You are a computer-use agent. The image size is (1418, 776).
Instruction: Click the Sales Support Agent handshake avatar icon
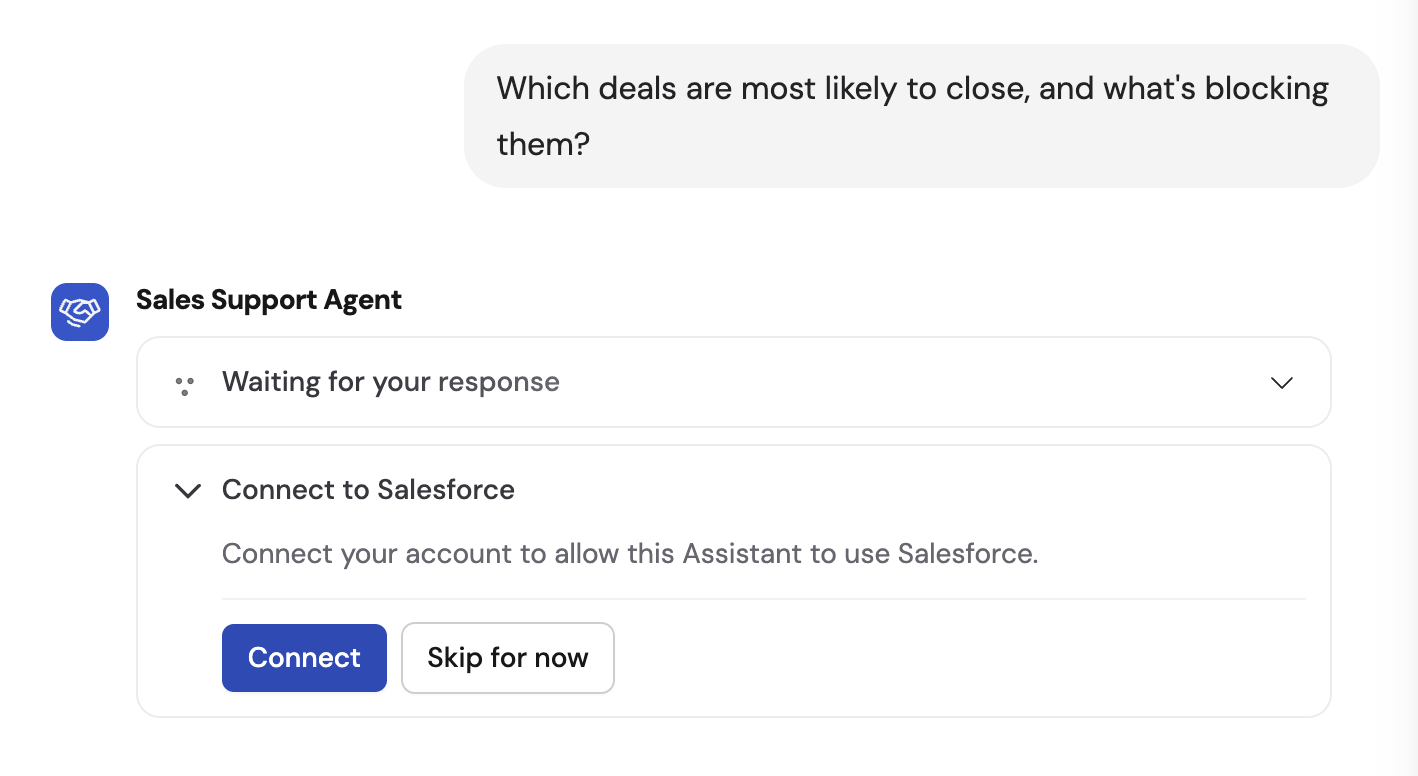click(x=79, y=312)
